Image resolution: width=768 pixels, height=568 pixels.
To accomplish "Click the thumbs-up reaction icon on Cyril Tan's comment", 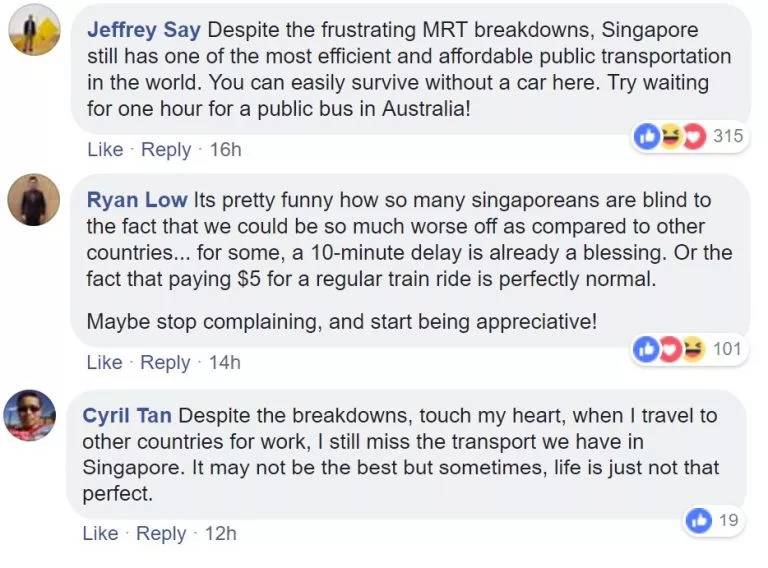I will [x=699, y=520].
